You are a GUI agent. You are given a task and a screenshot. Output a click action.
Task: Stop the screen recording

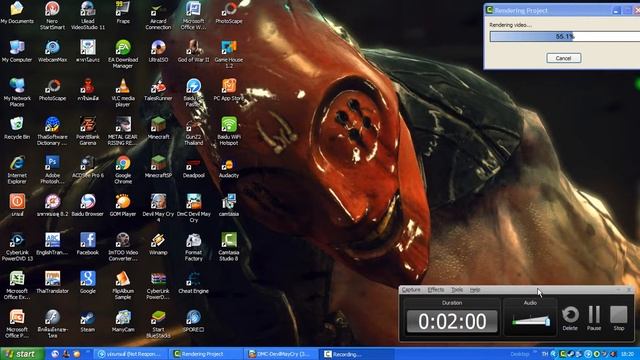[x=618, y=318]
